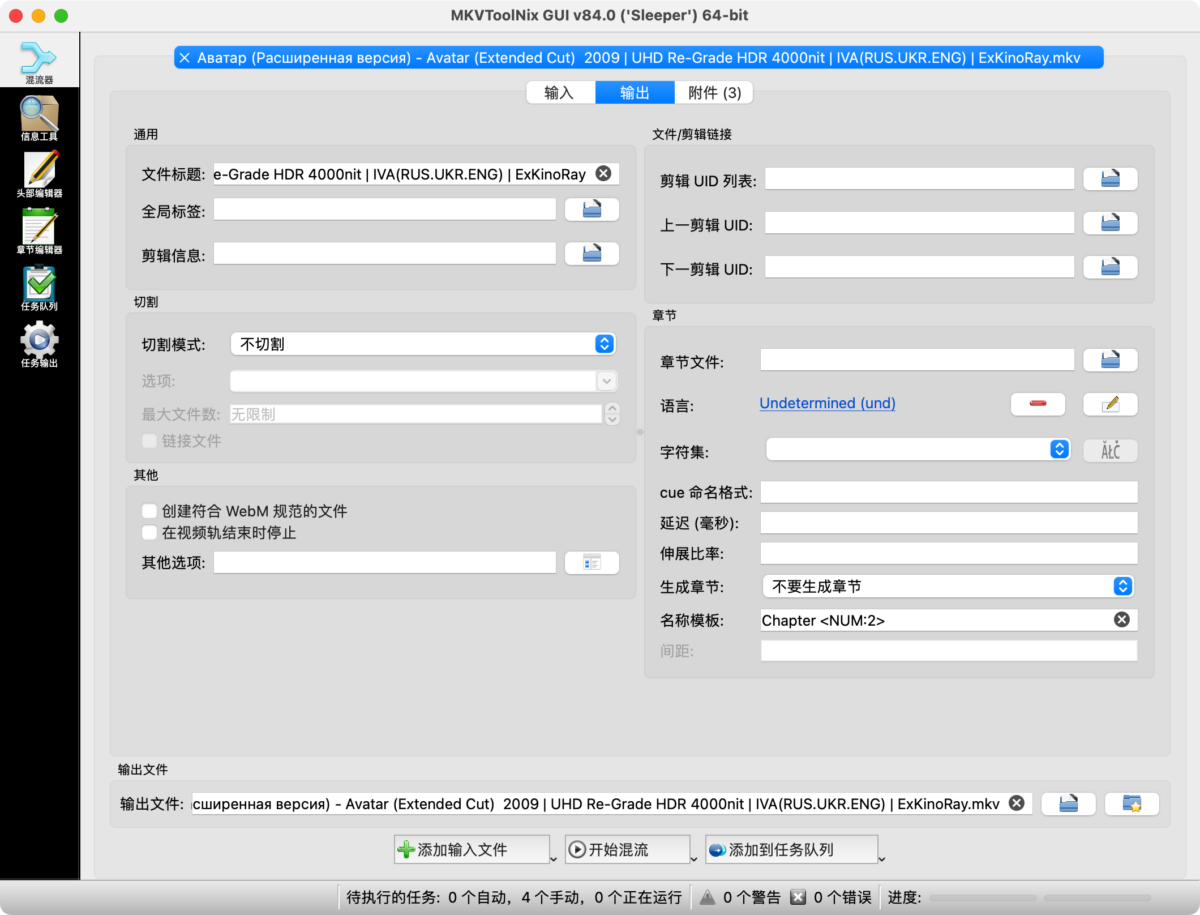Click the 字符集 preview button
The image size is (1200, 915).
coord(1110,450)
